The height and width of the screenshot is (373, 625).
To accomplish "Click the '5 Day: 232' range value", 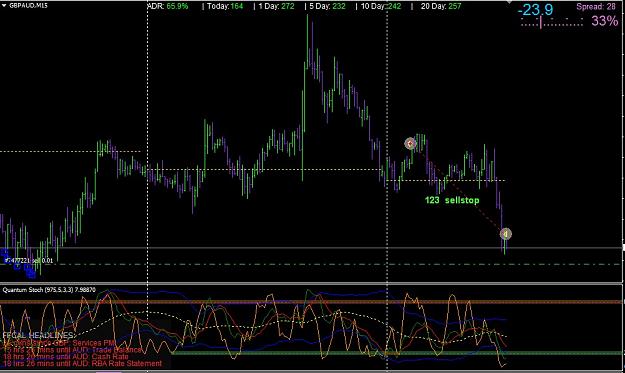I will tap(327, 6).
